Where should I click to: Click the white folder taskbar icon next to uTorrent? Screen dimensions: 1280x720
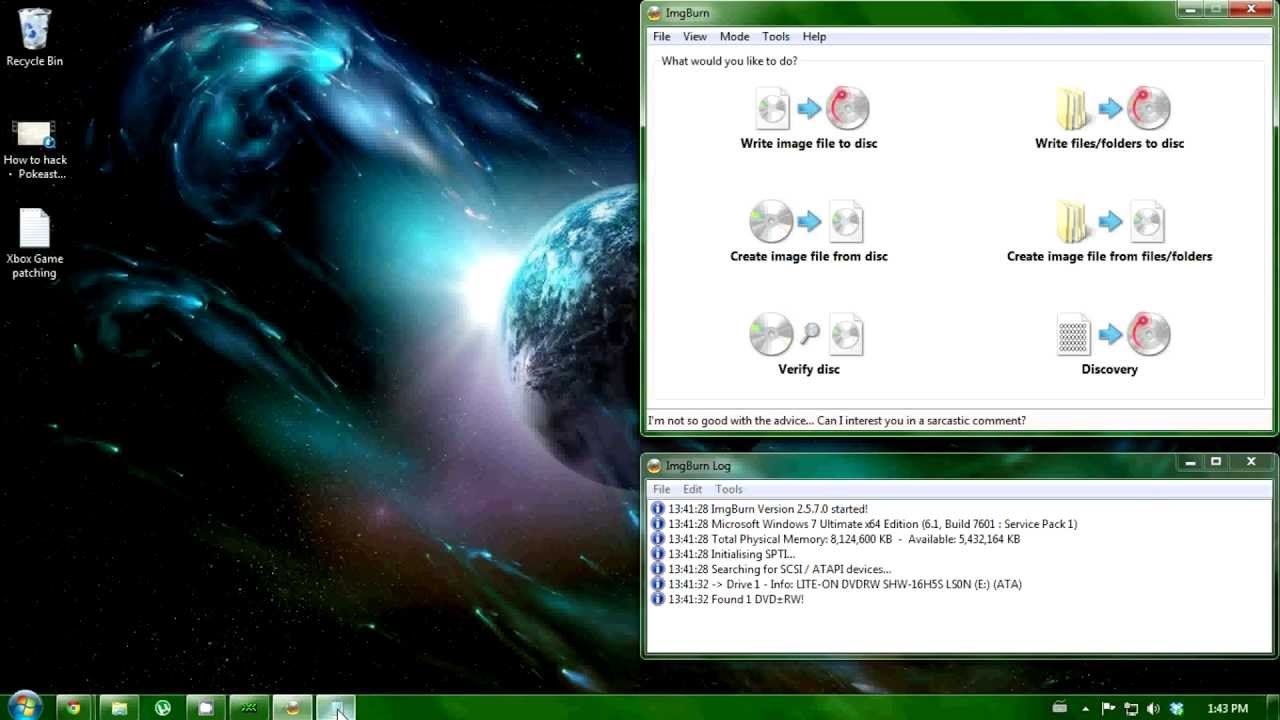point(206,708)
